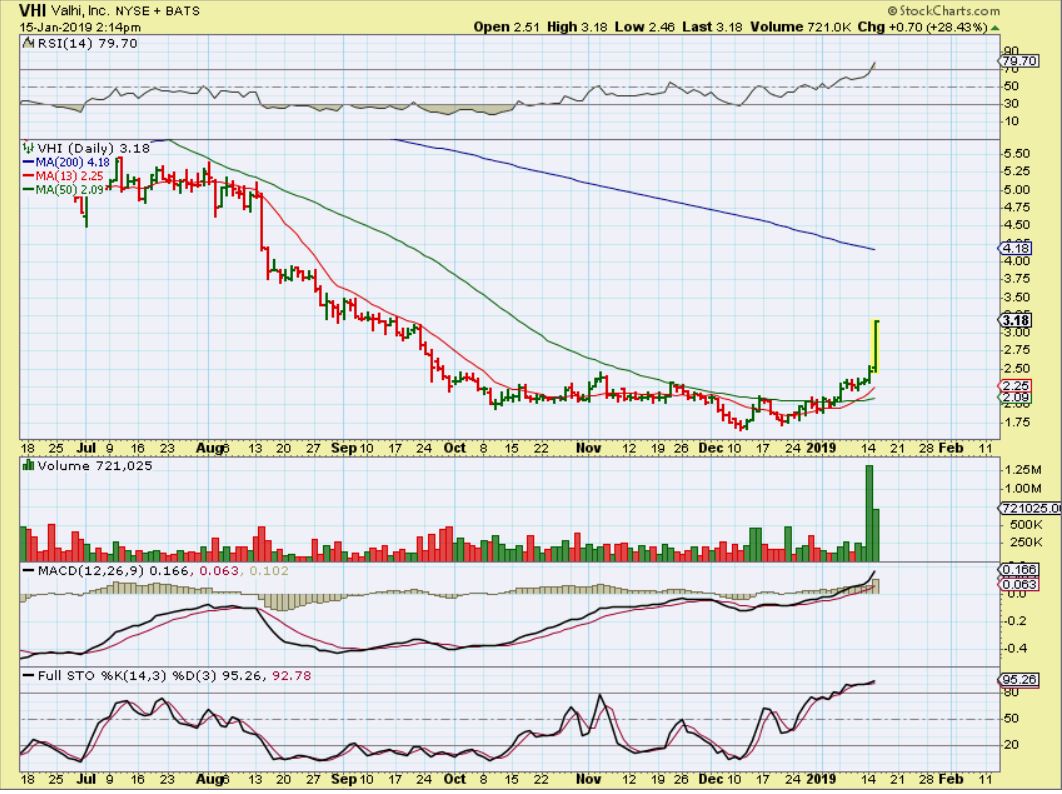
Task: Click the 'Open 2.51' header value
Action: [x=507, y=27]
